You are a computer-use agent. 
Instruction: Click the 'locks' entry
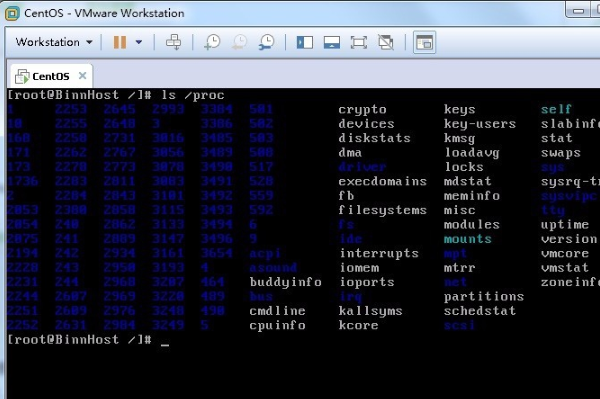(x=464, y=167)
